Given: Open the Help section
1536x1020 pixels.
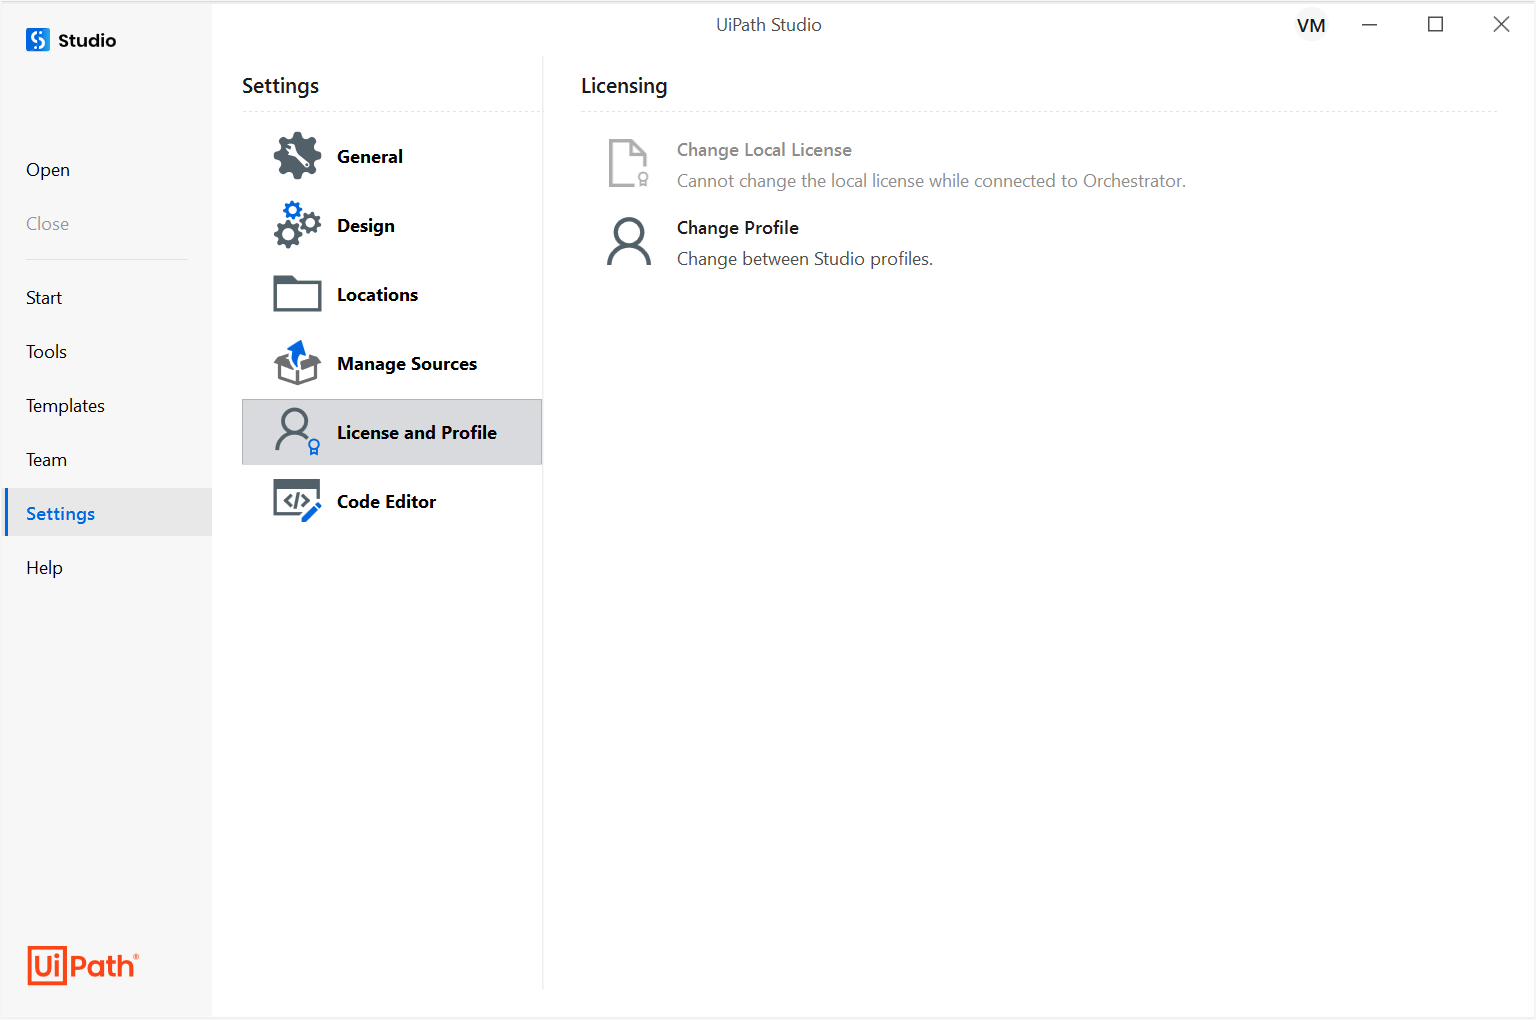Looking at the screenshot, I should pos(44,567).
